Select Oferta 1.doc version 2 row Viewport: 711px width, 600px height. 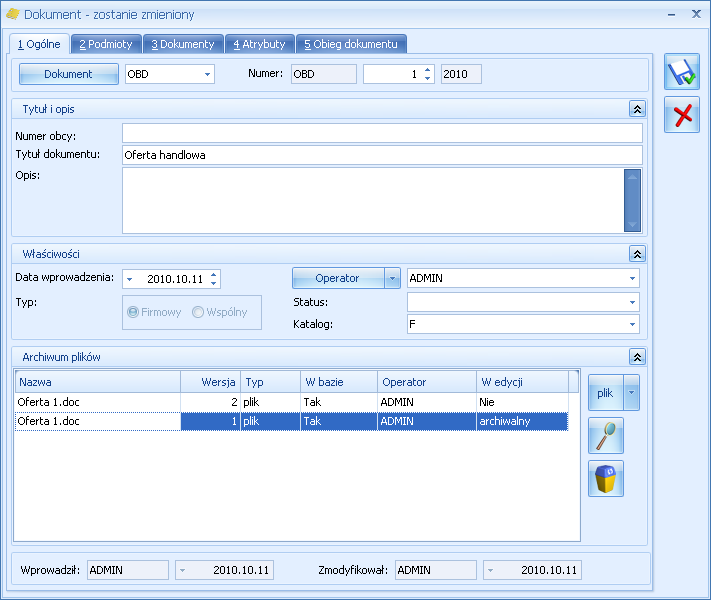click(x=292, y=402)
